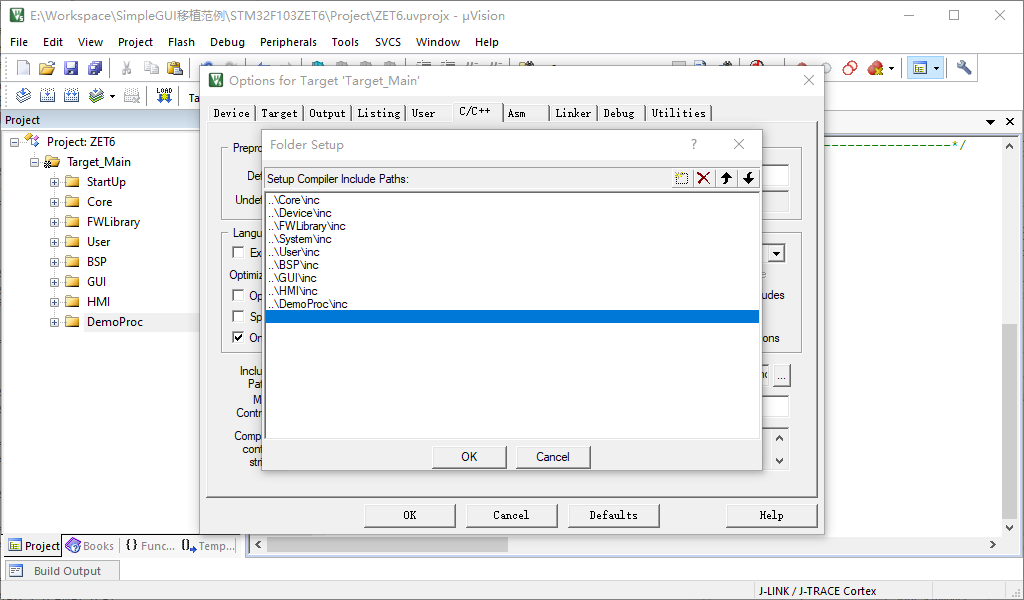Click the Move Down arrow icon

point(748,178)
